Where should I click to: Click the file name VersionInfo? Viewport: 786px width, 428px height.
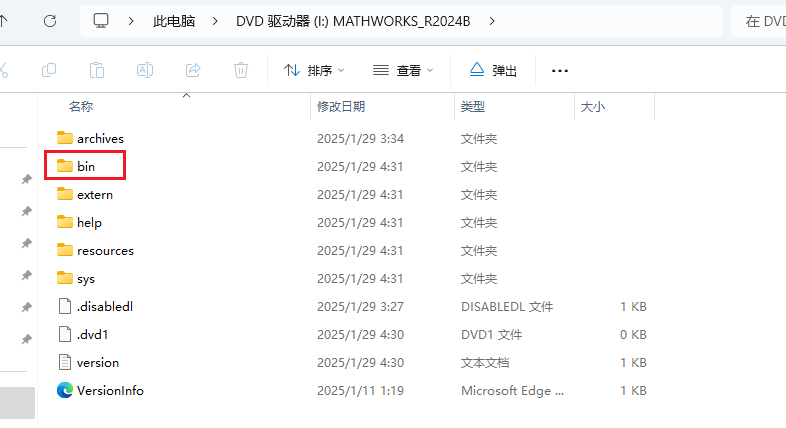(x=110, y=390)
